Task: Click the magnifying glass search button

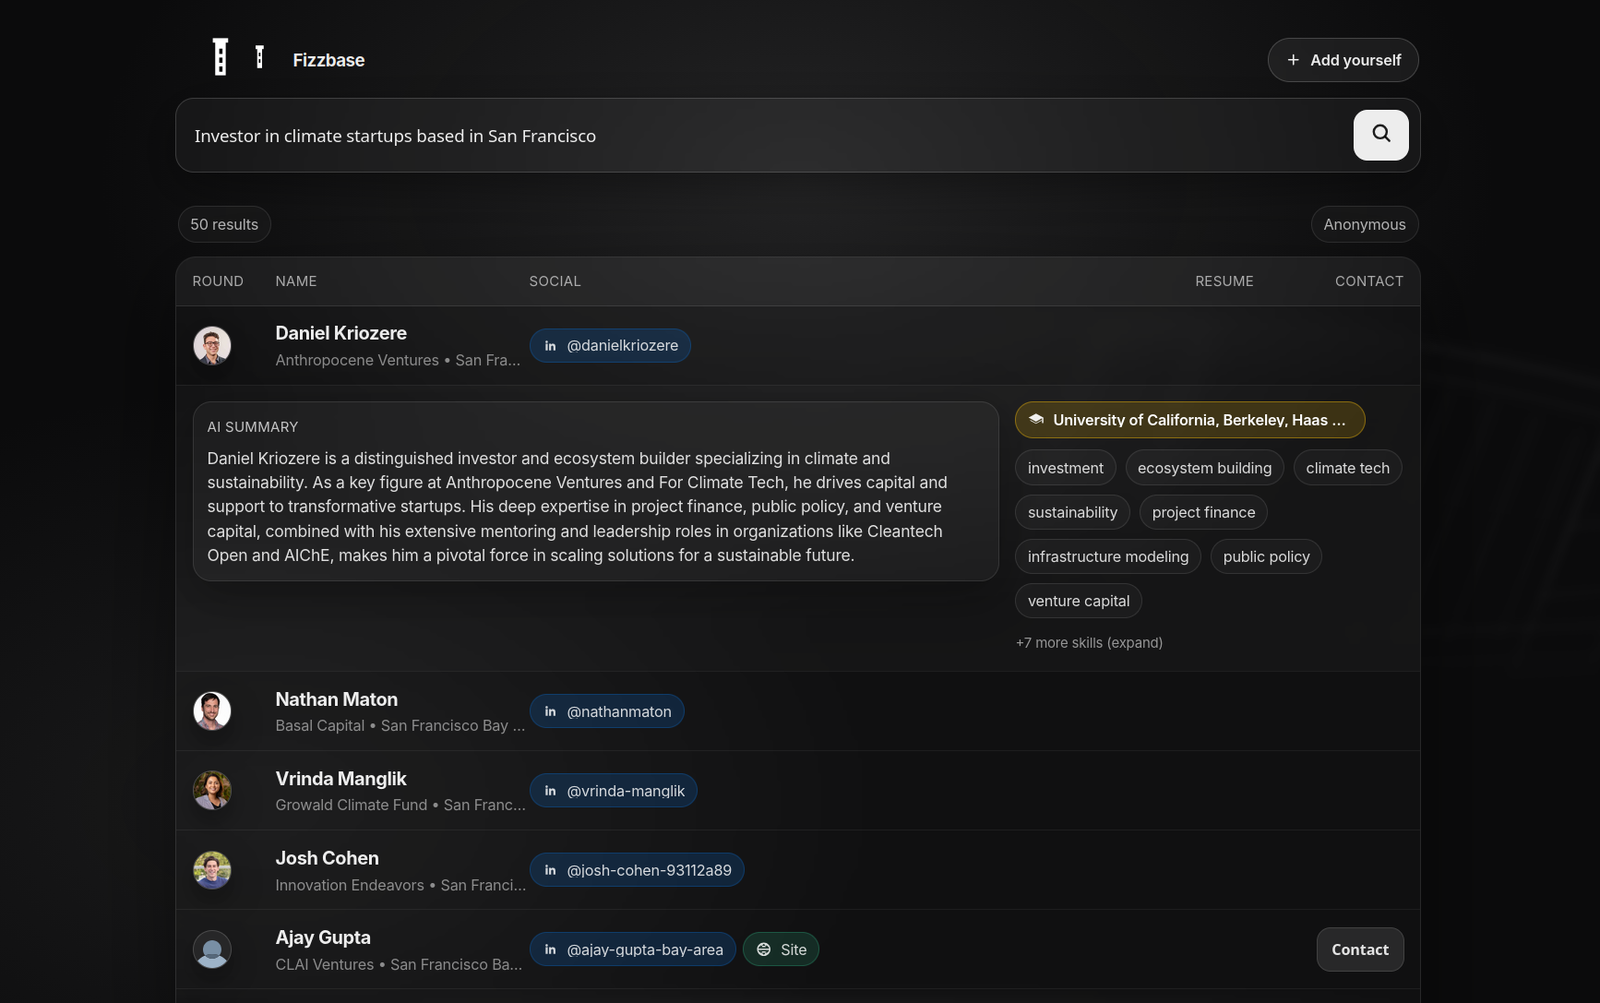Action: click(1380, 135)
